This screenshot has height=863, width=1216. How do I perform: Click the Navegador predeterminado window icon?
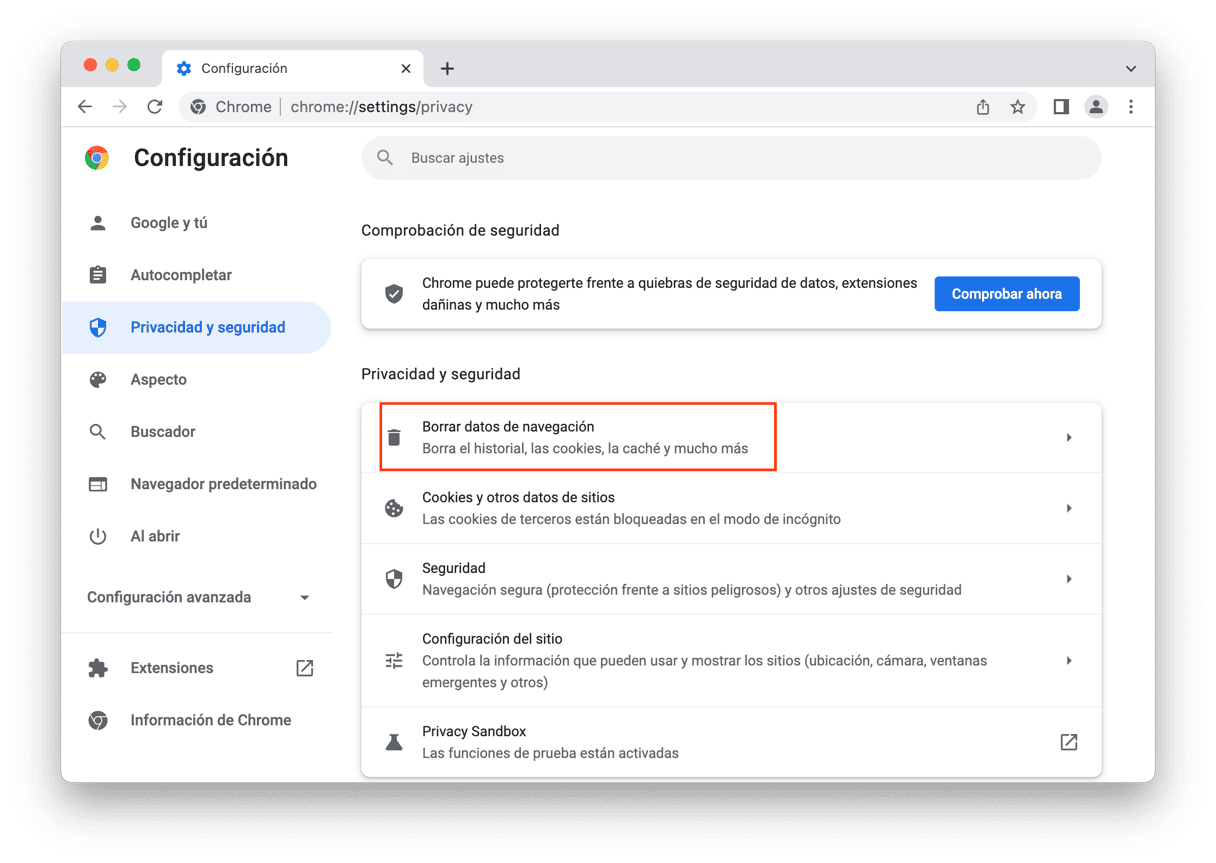(98, 484)
